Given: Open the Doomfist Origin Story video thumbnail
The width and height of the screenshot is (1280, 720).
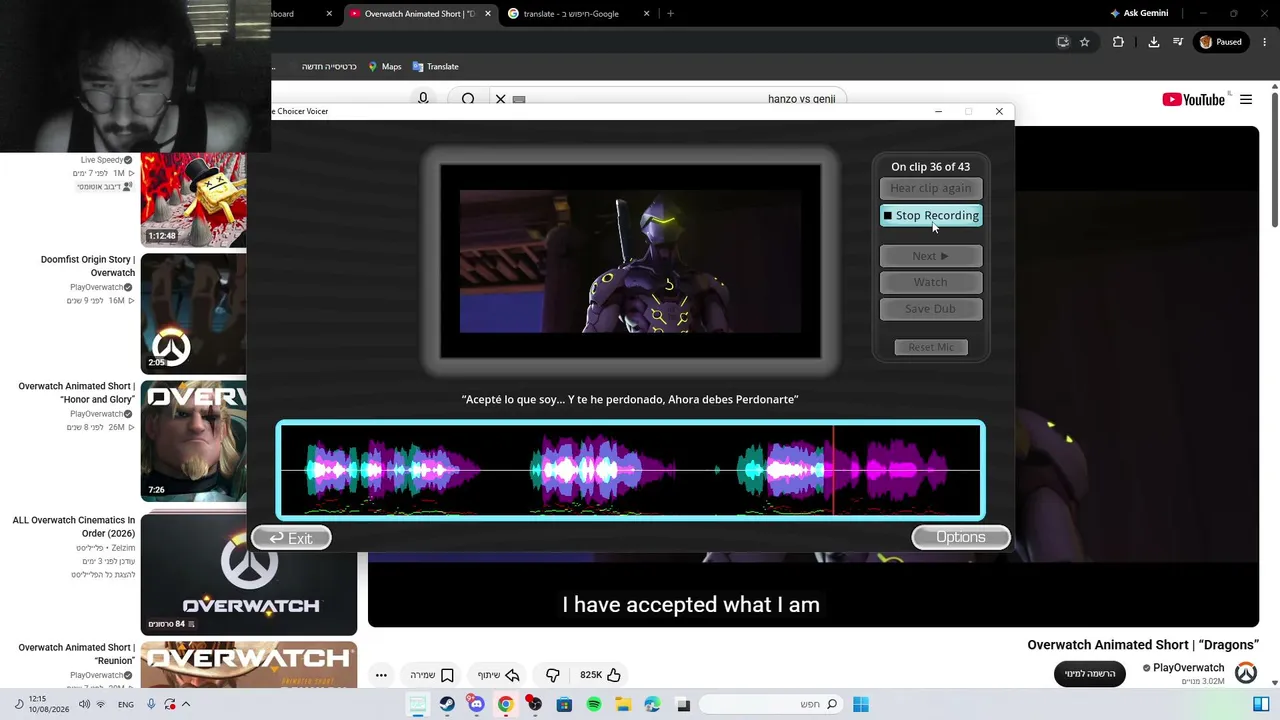Looking at the screenshot, I should click(x=193, y=313).
